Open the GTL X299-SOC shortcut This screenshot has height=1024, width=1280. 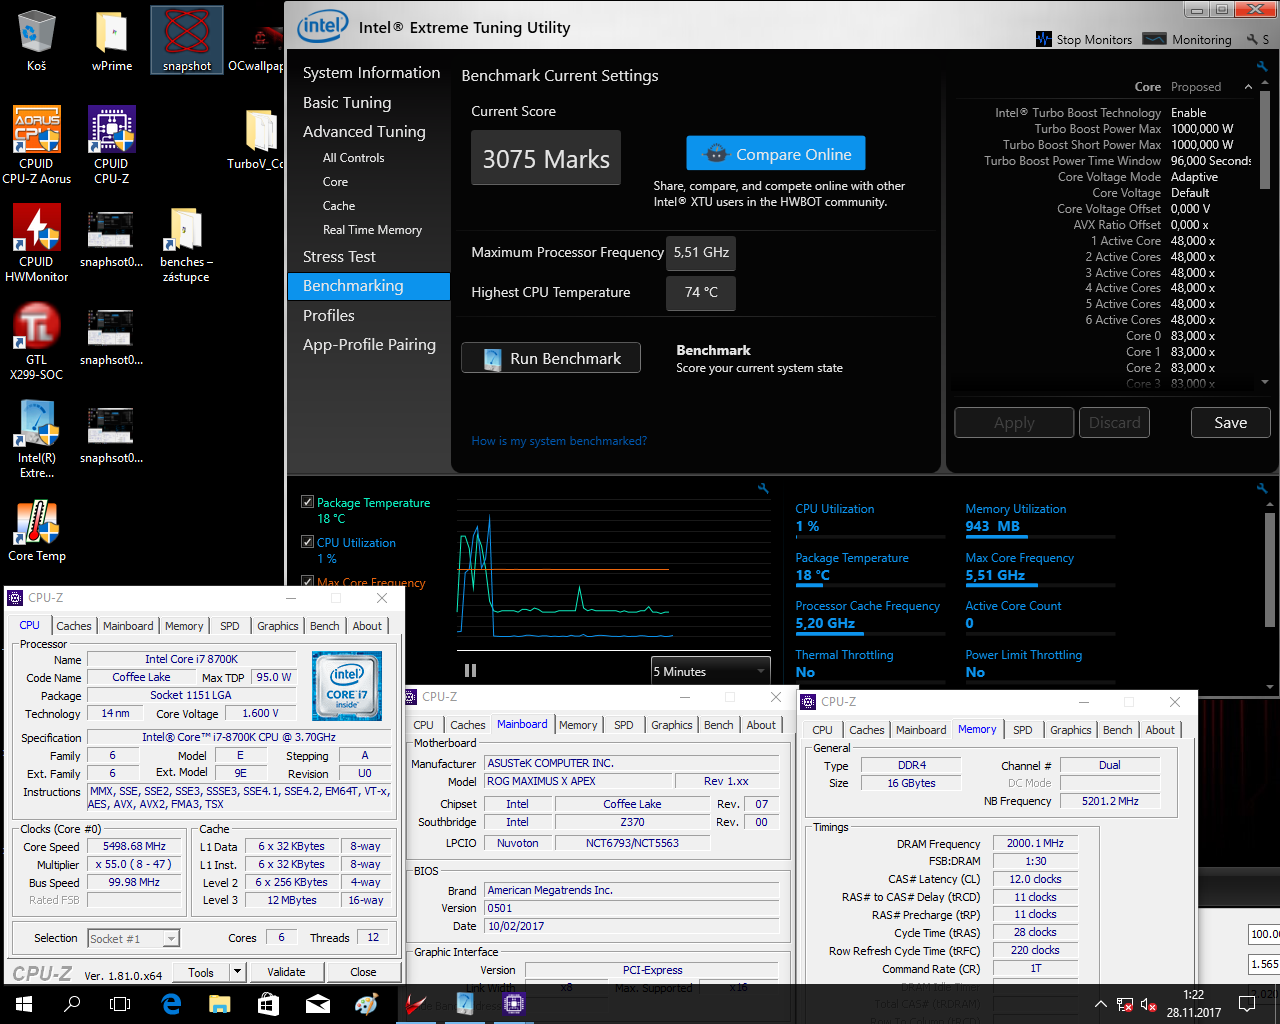37,341
